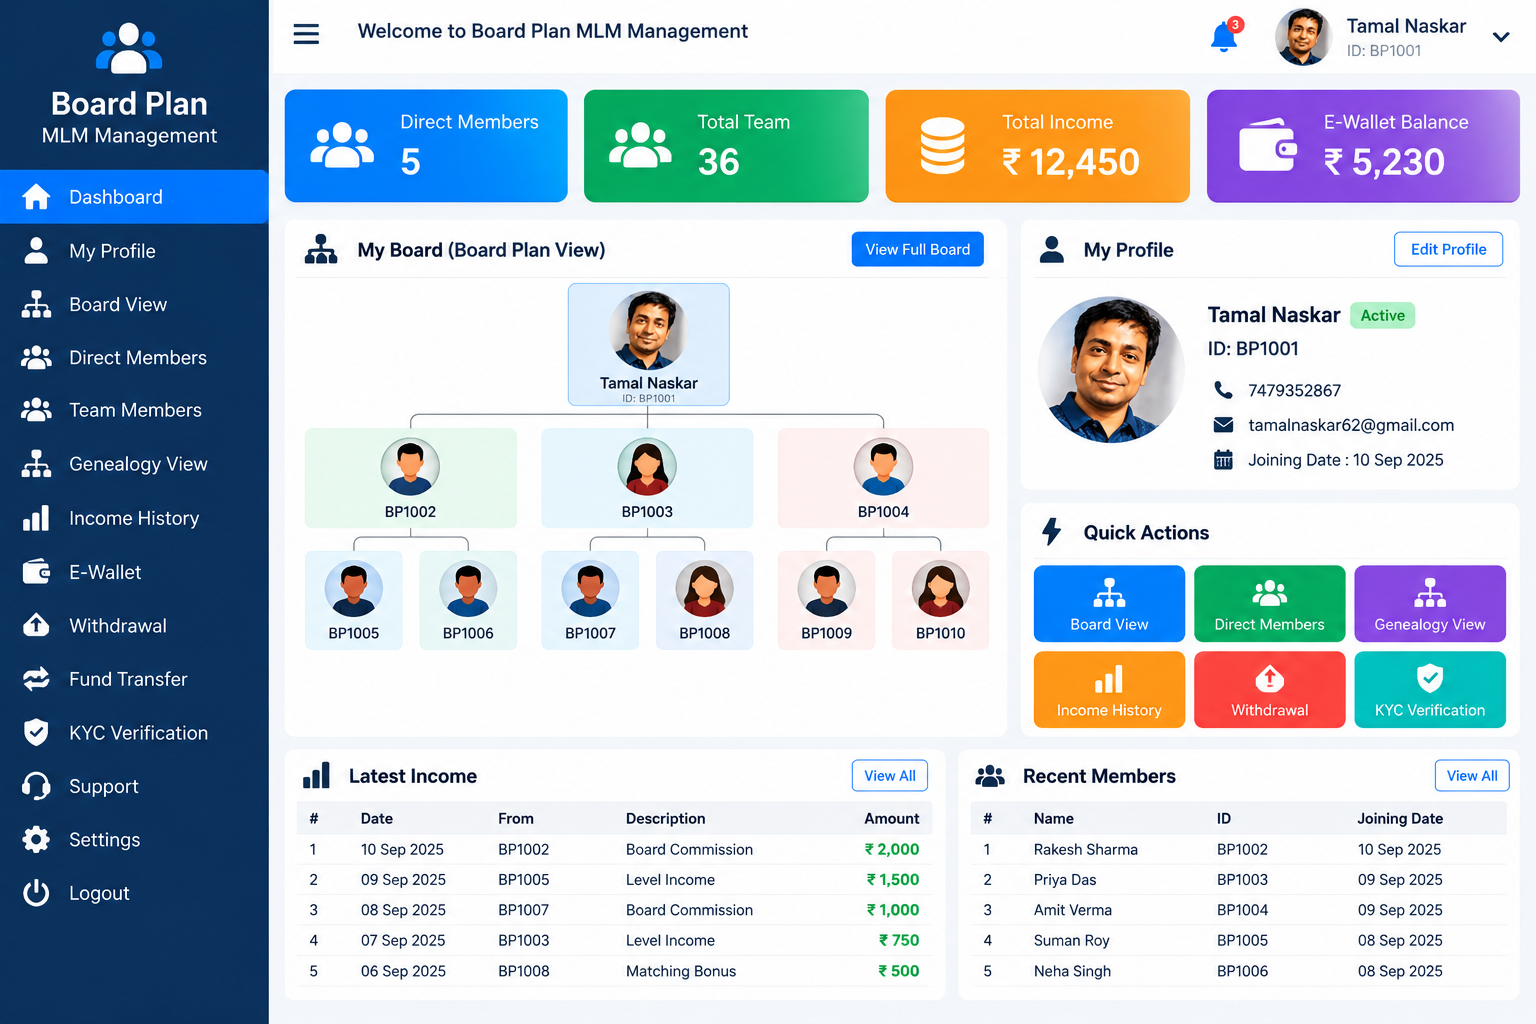Select the Tamal Naskar root board node
This screenshot has width=1536, height=1024.
pos(649,344)
